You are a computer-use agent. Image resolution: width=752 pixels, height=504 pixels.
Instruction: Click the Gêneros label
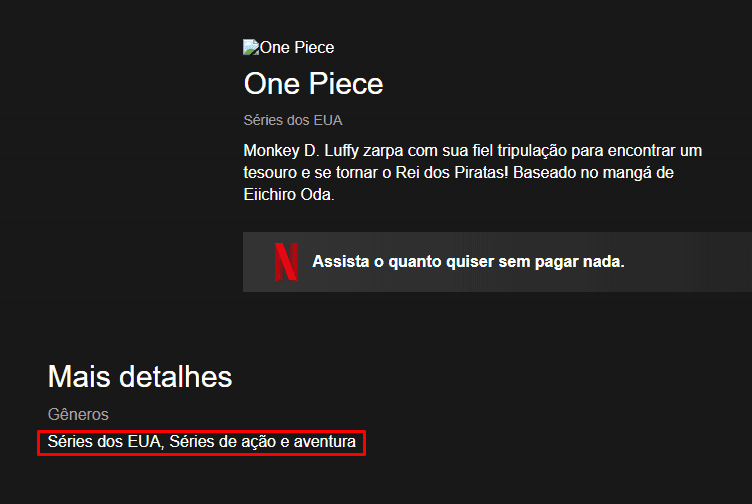[78, 414]
